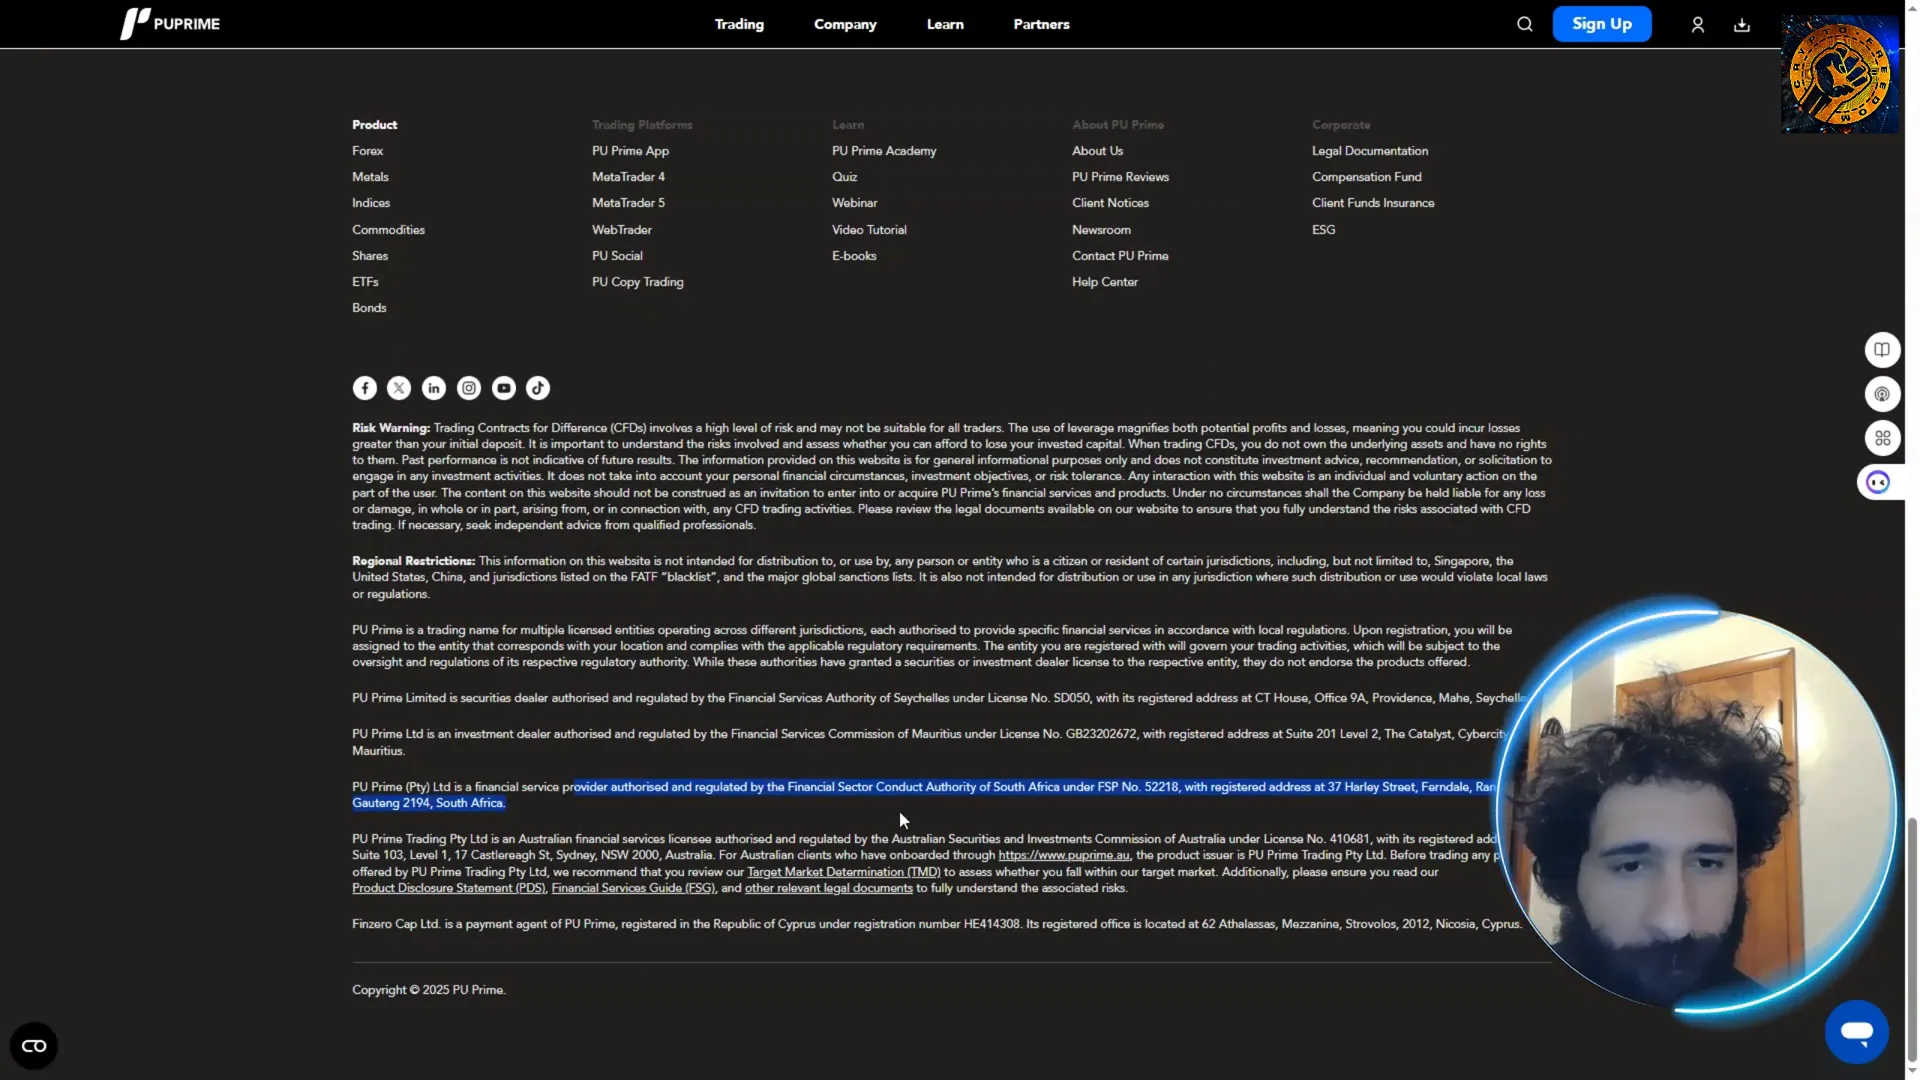Open the Product Disclosure Statement (PDS) link
The image size is (1920, 1080).
coord(448,888)
